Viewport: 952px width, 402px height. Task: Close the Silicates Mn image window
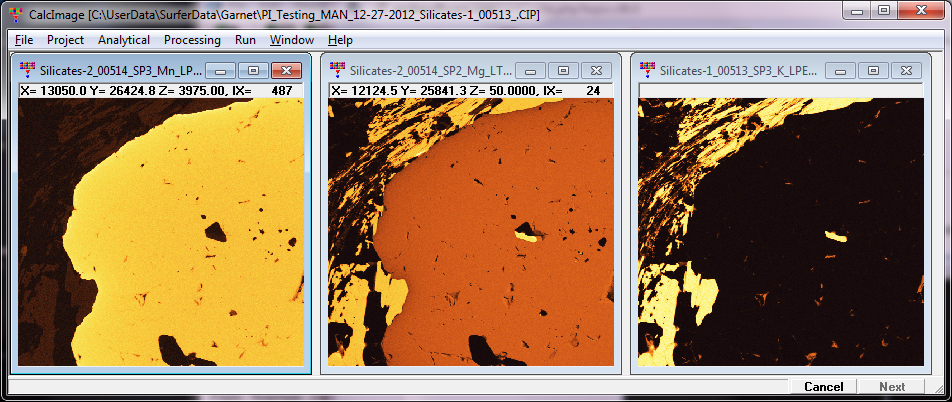click(287, 70)
